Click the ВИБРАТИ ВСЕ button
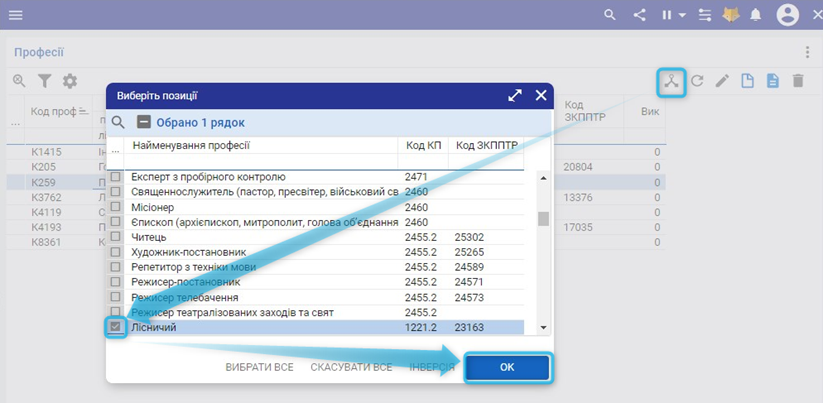The height and width of the screenshot is (403, 823). pyautogui.click(x=260, y=367)
